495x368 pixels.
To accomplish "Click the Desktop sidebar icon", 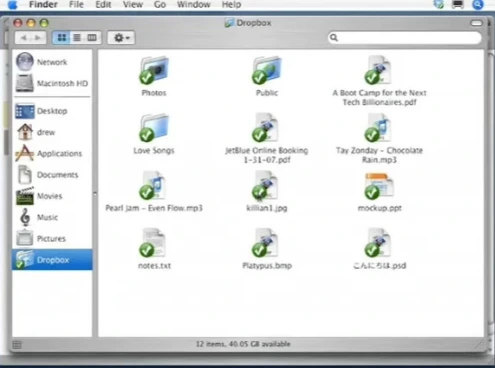I will [25, 111].
